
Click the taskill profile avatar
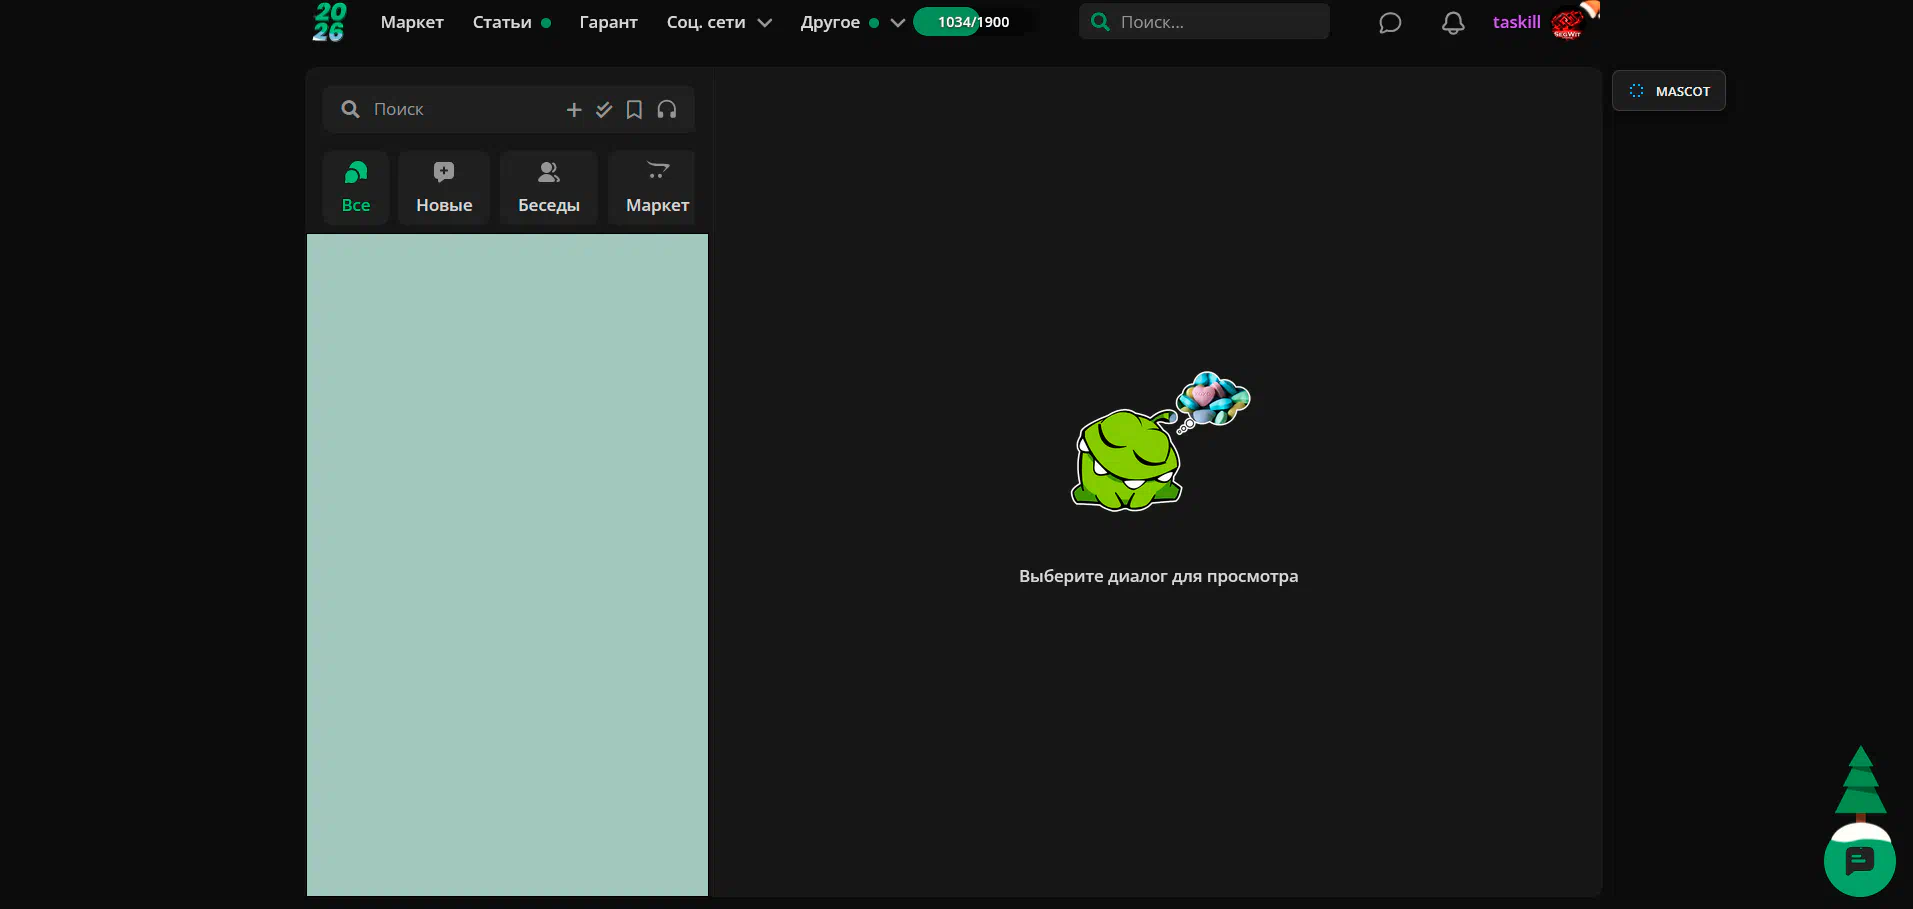tap(1567, 23)
